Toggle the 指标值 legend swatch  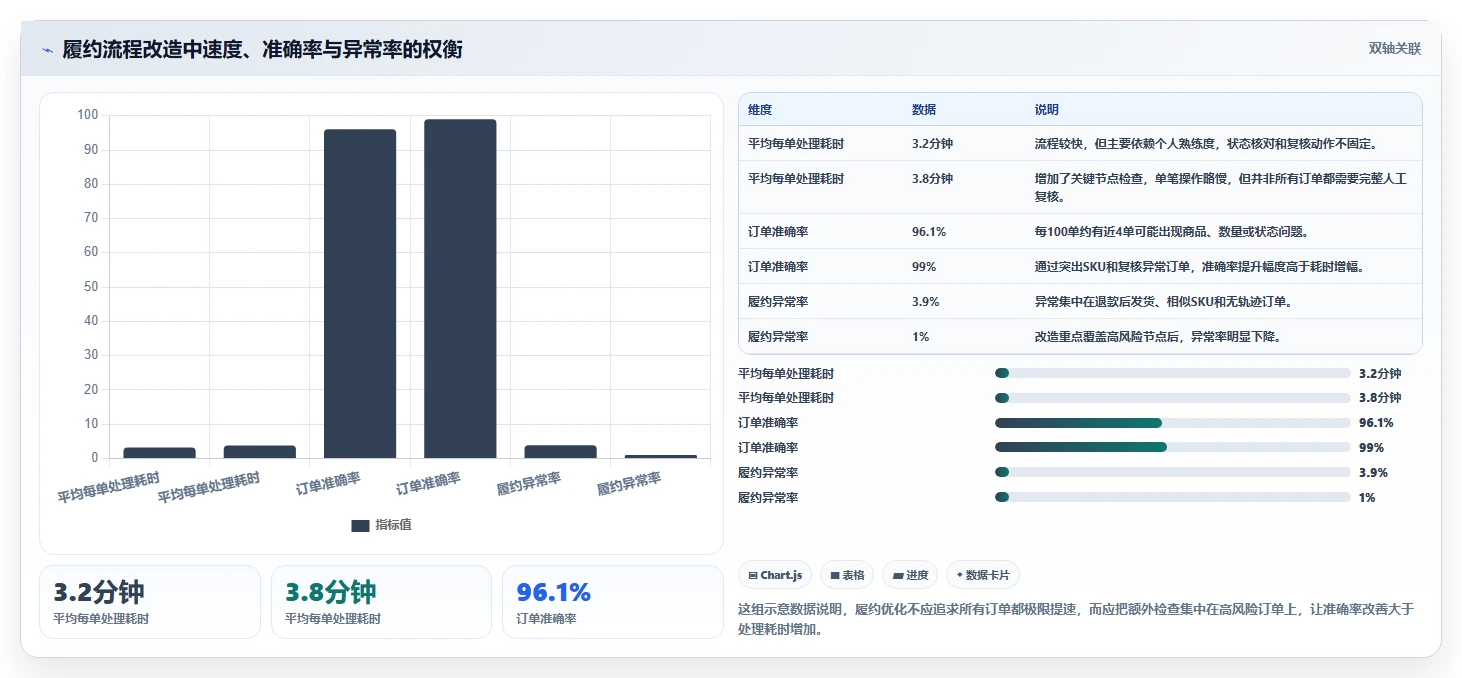pos(360,525)
